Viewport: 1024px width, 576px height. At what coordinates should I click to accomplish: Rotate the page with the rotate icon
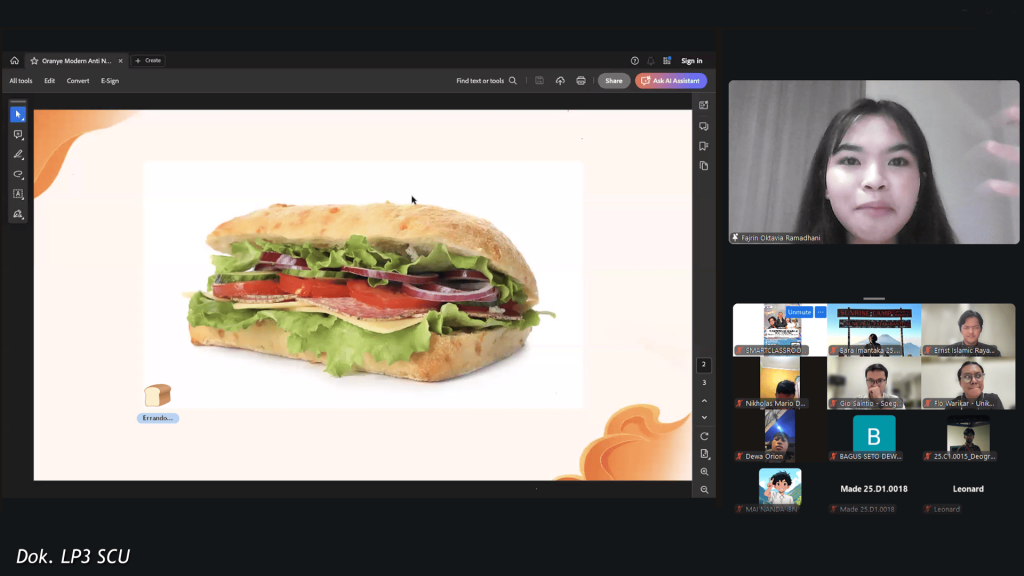pyautogui.click(x=704, y=436)
